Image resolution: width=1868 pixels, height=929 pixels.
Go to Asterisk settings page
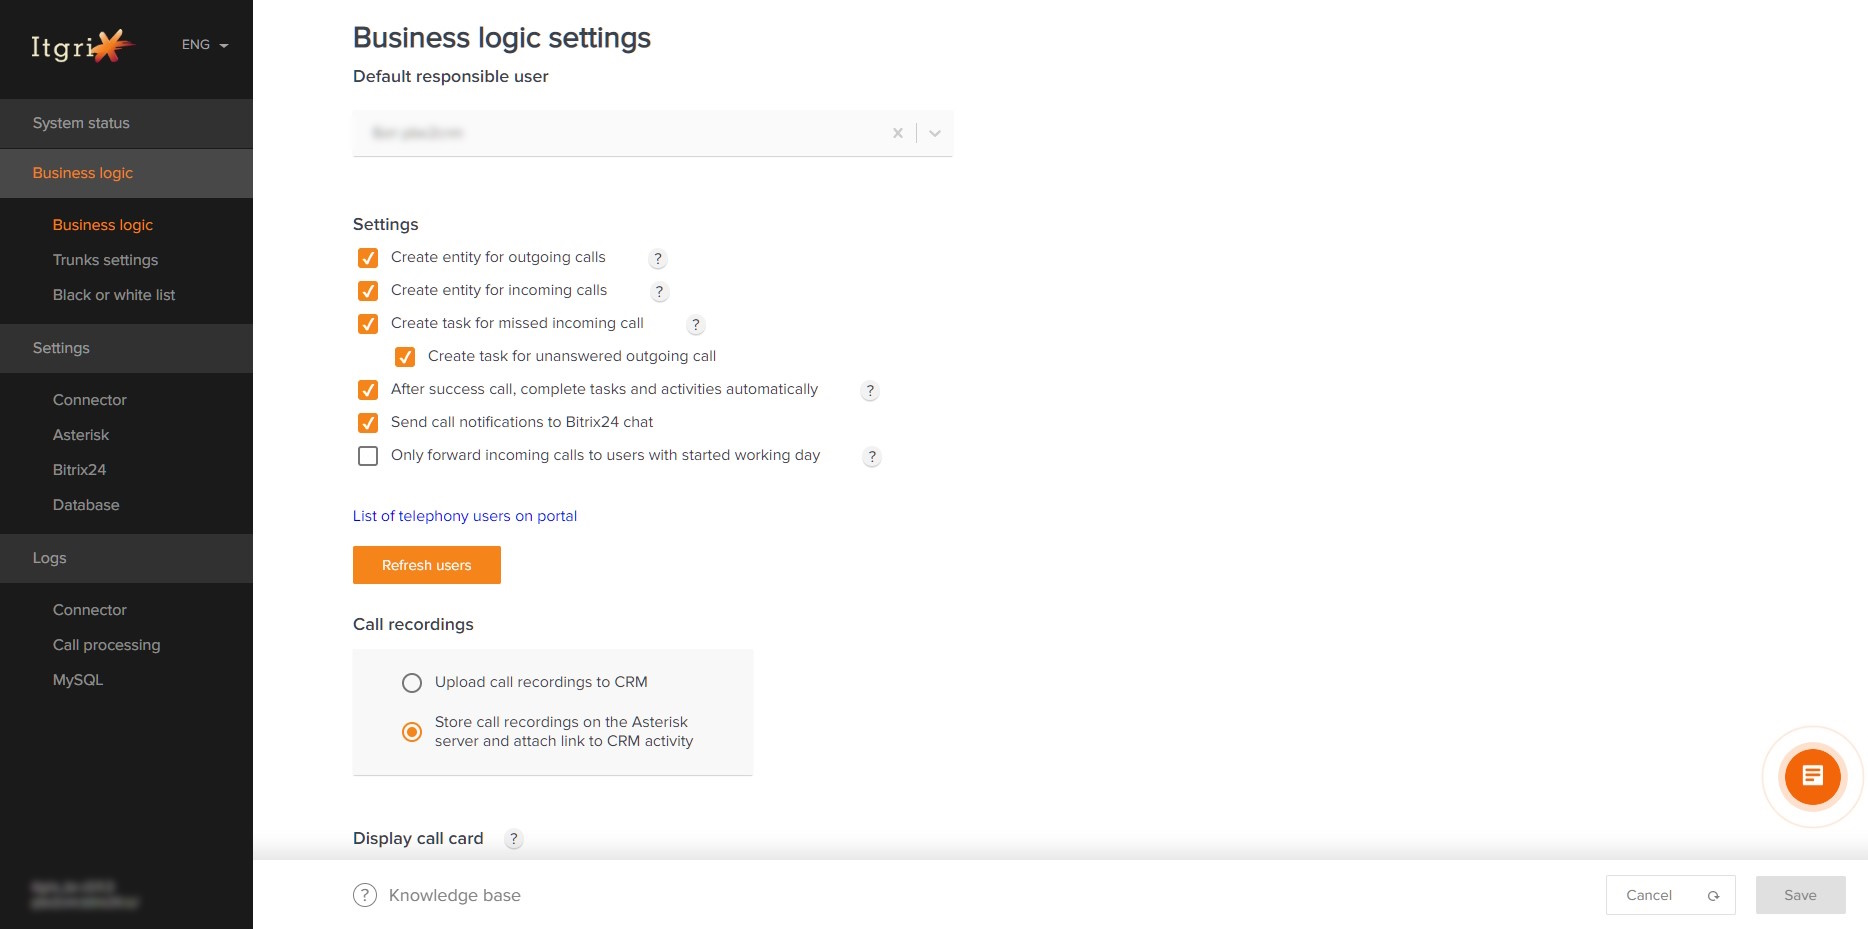81,435
